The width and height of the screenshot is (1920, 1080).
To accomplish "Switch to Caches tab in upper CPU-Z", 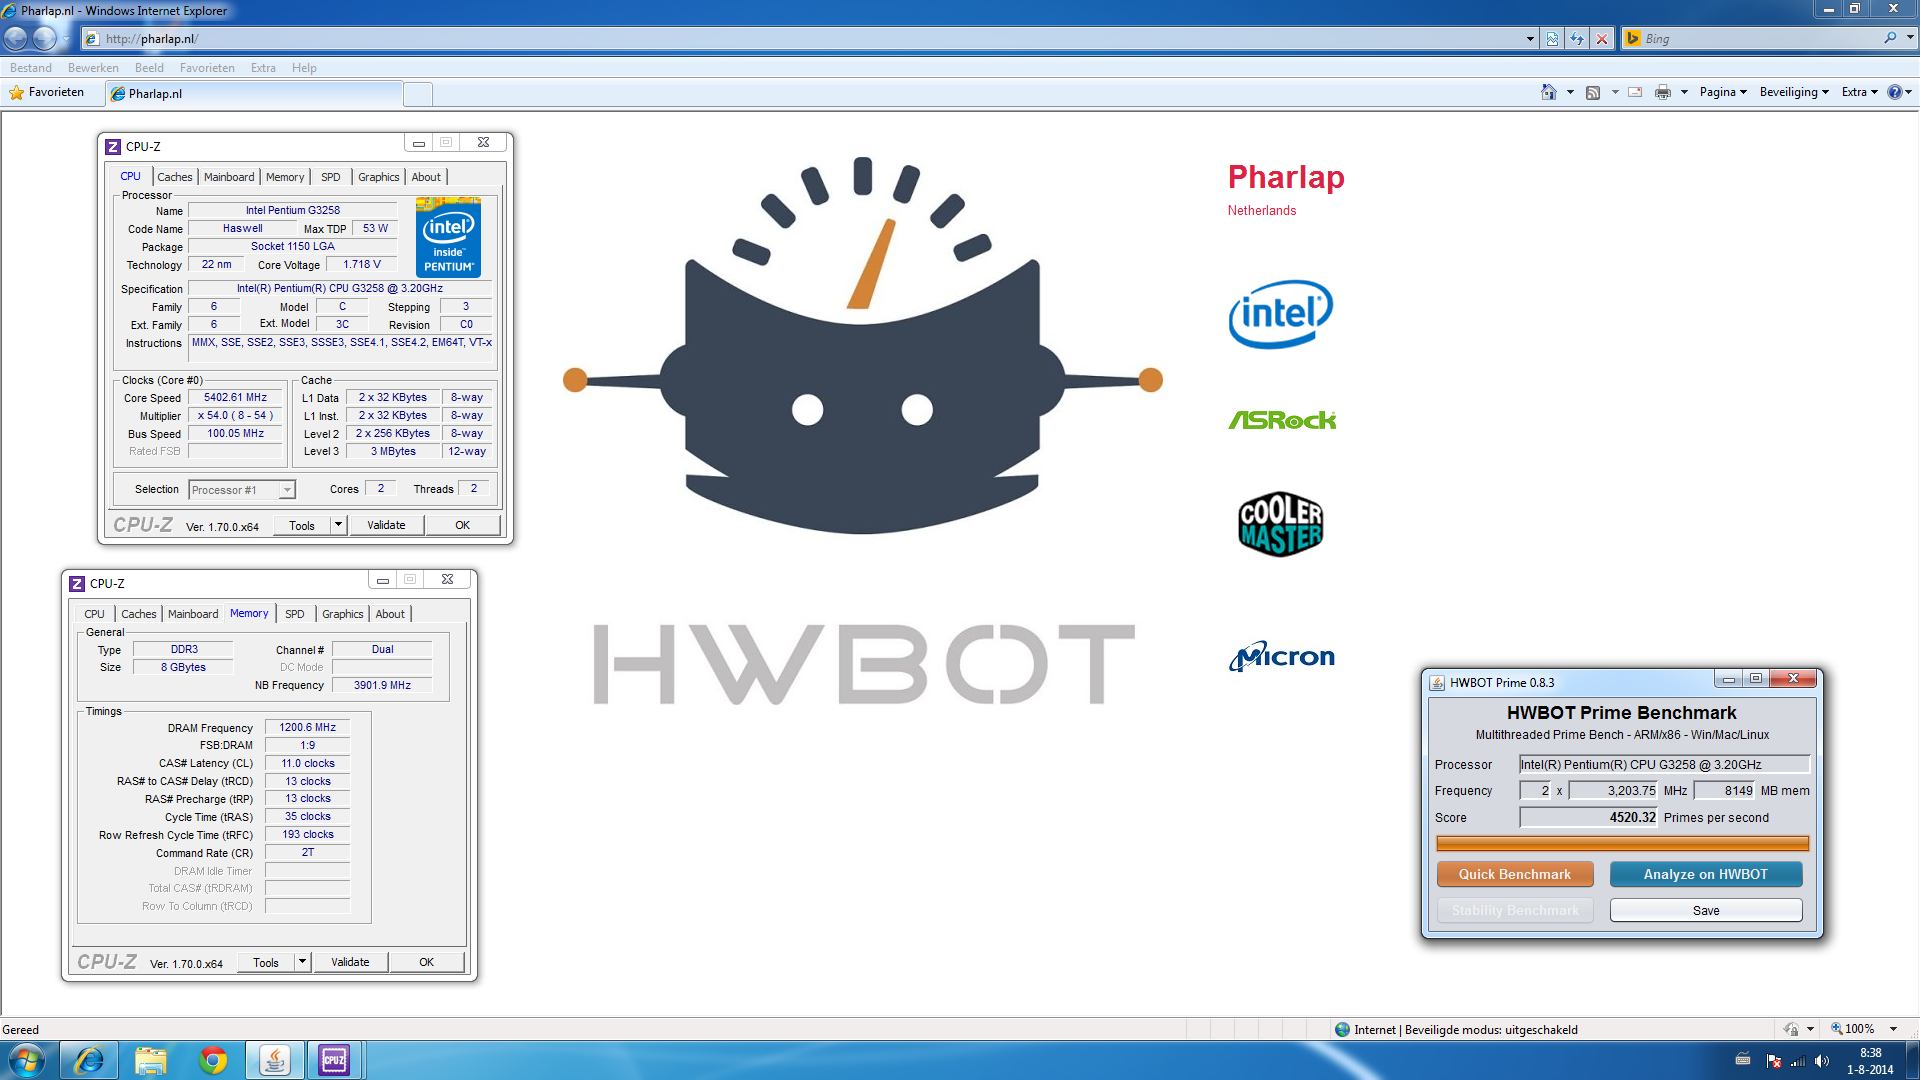I will pyautogui.click(x=174, y=177).
